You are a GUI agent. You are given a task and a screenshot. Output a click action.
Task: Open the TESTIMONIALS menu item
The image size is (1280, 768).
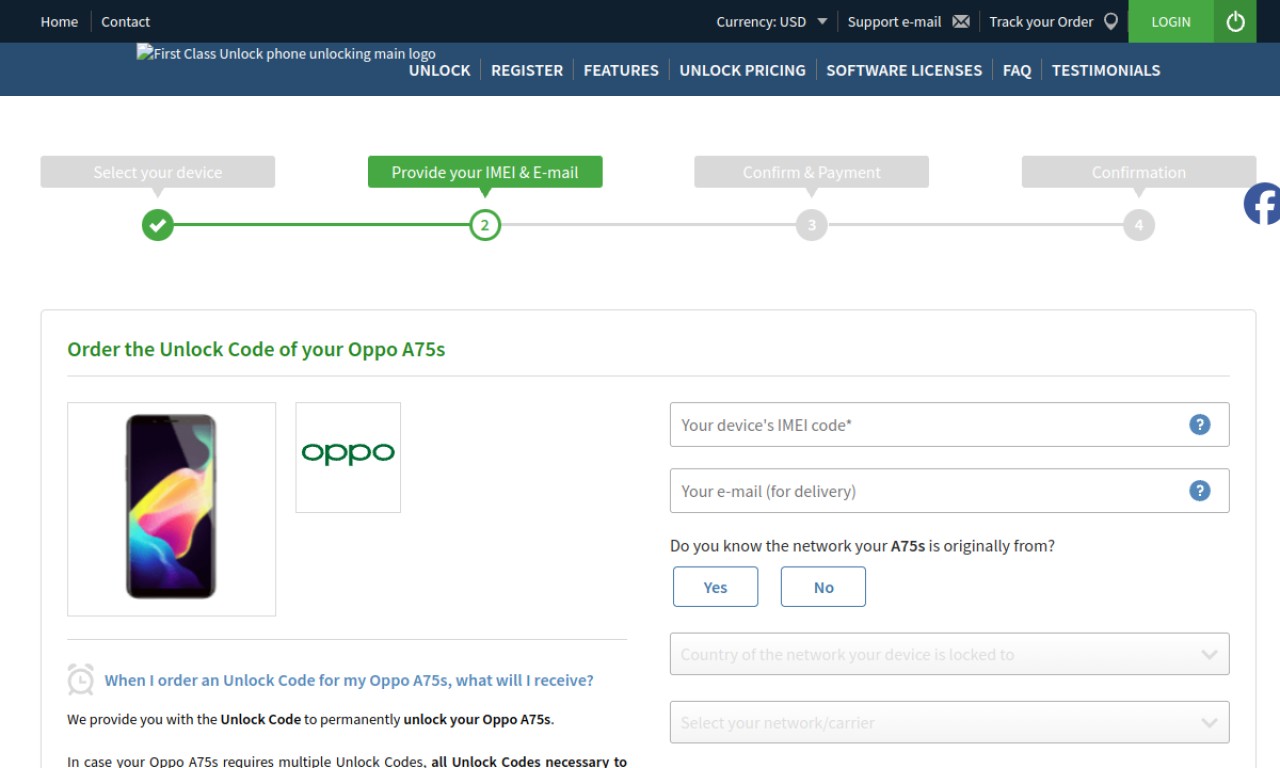click(1106, 70)
